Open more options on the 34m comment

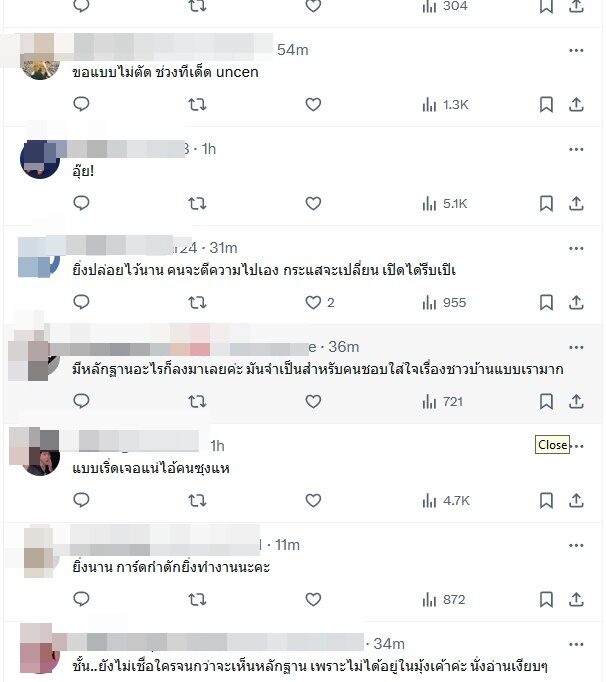coord(576,645)
